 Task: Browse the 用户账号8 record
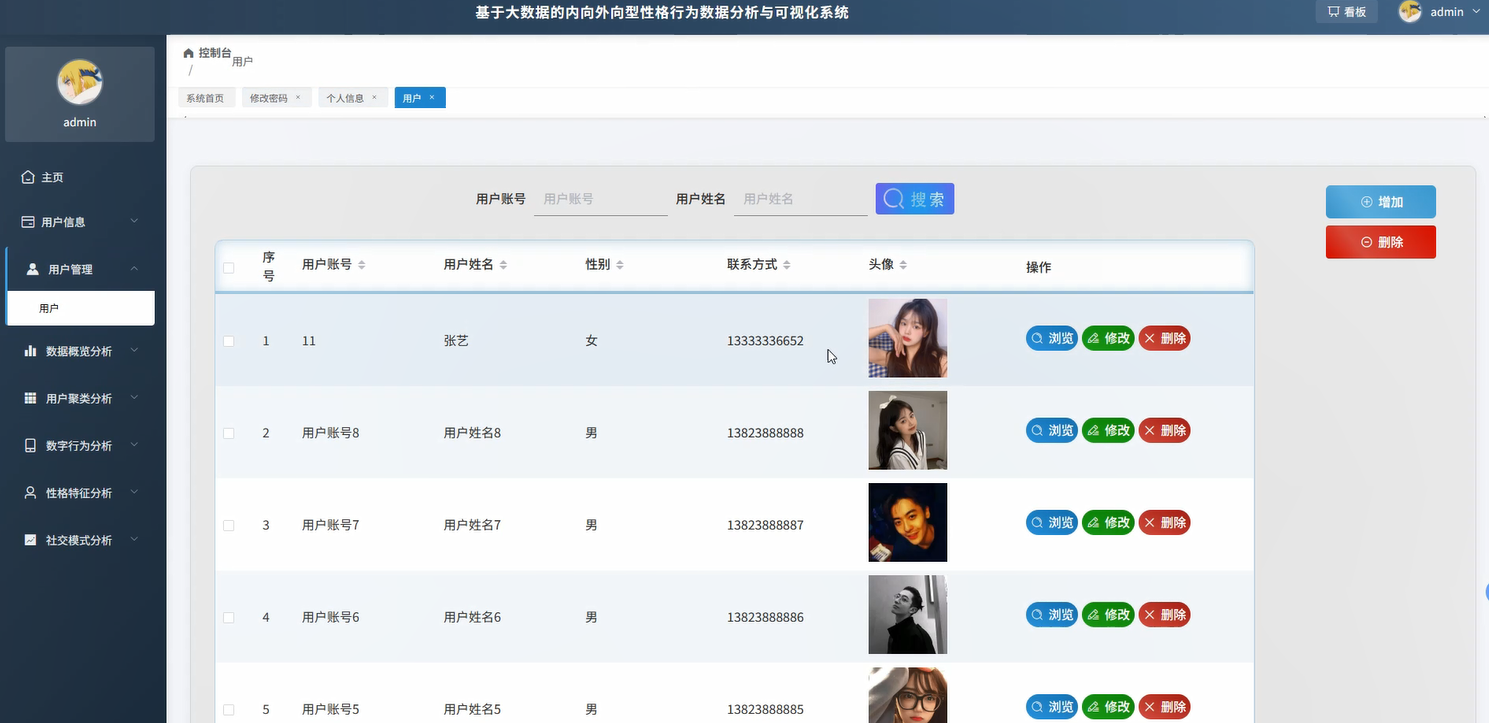[x=1052, y=430]
